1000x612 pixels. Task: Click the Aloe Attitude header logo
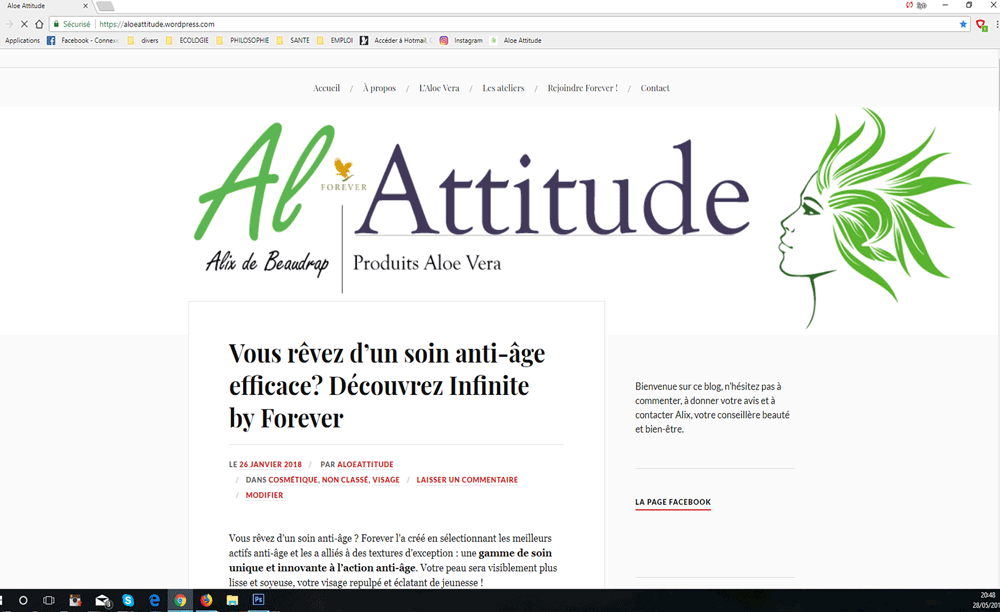(472, 207)
